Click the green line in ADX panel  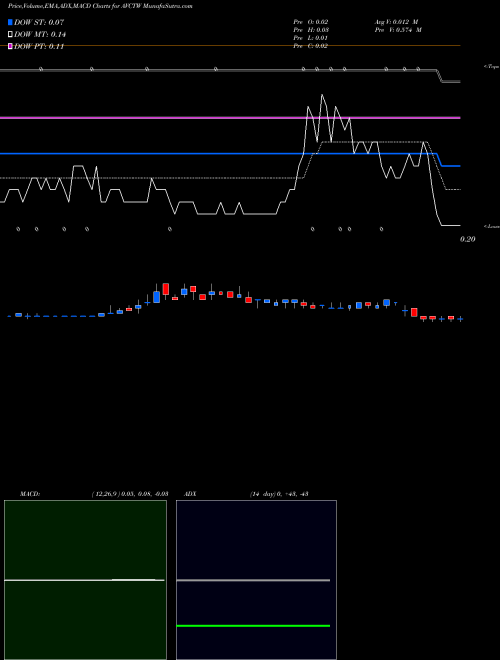click(x=253, y=626)
